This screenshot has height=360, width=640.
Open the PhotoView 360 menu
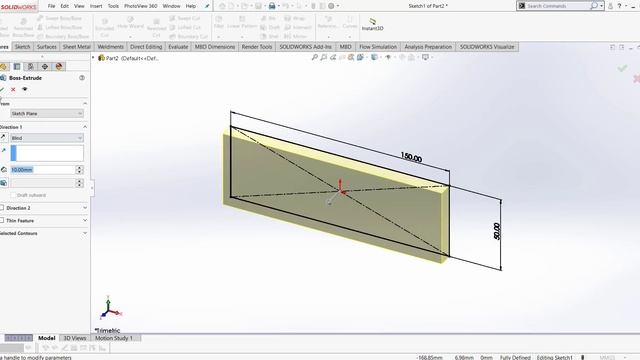click(140, 6)
